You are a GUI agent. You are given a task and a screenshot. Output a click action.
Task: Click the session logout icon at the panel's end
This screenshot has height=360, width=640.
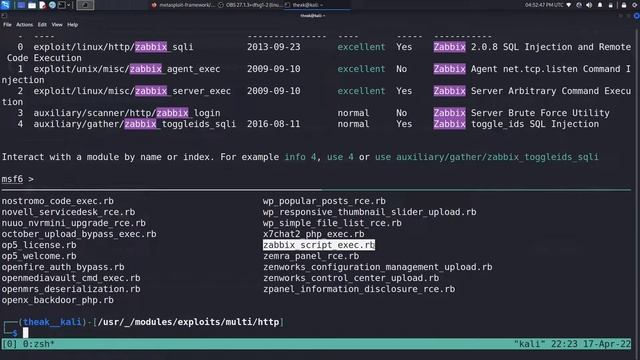[x=635, y=5]
